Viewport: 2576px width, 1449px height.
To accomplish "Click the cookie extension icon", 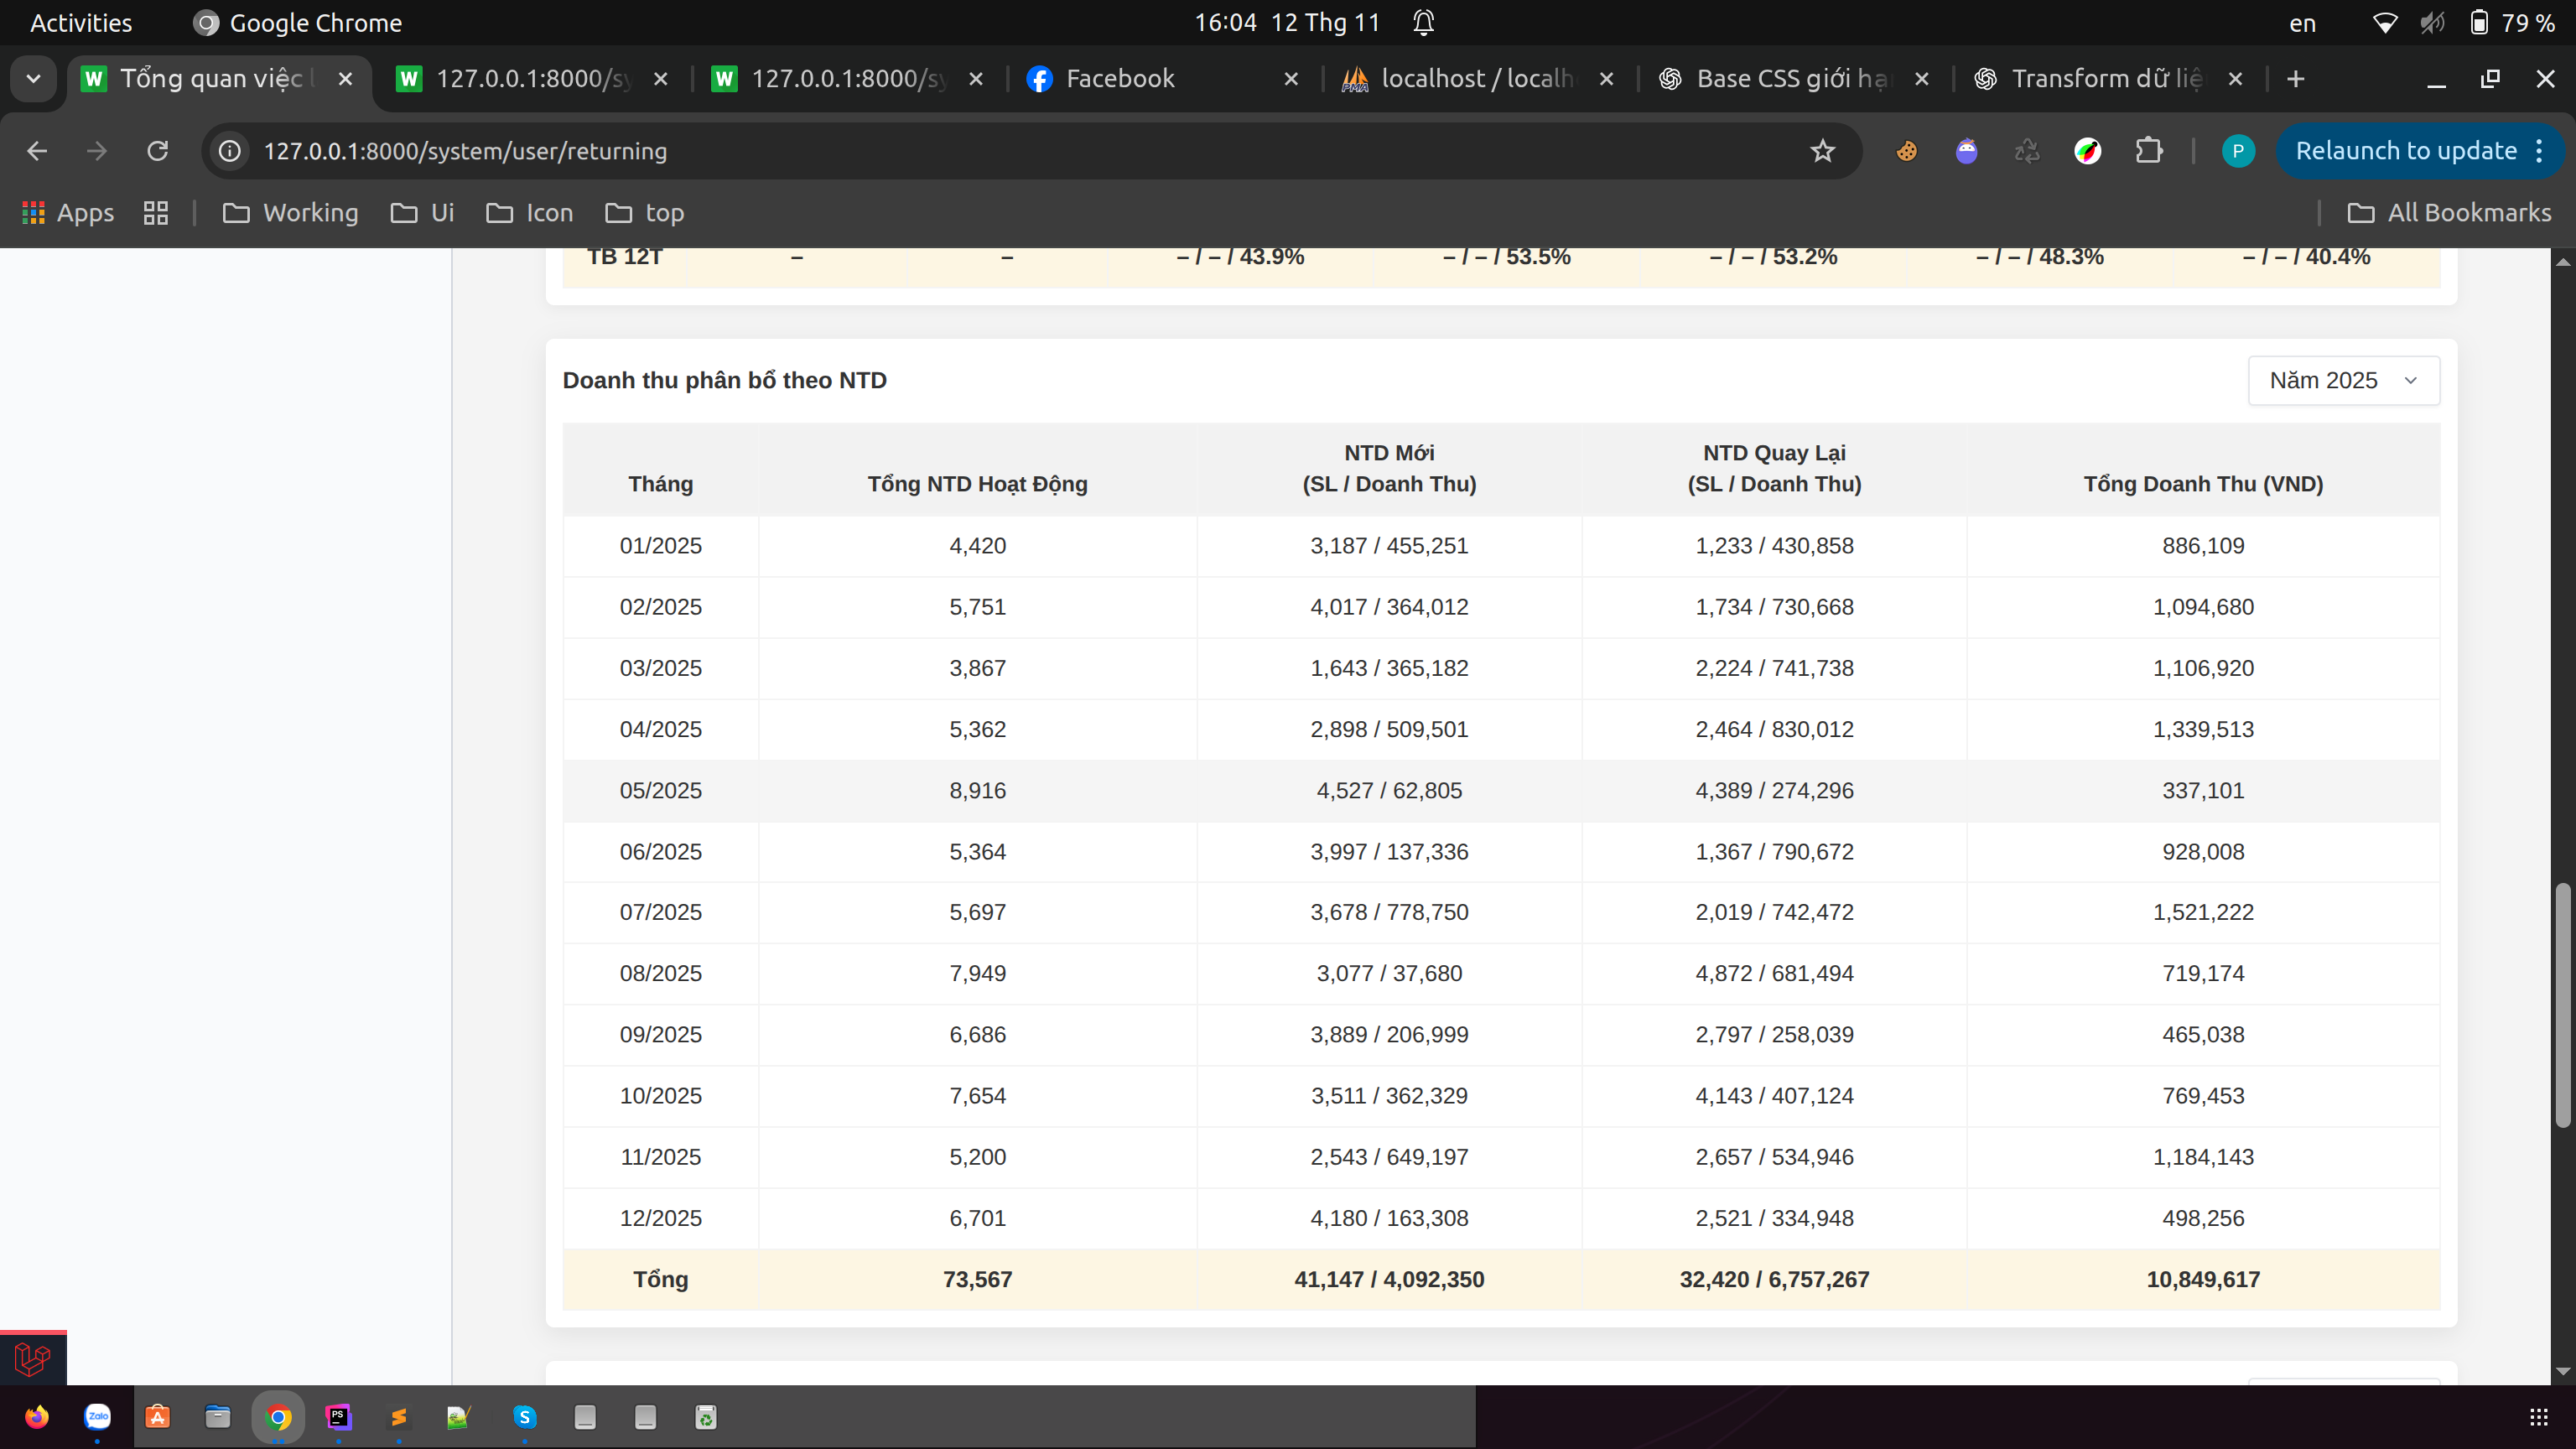I will click(x=1906, y=151).
